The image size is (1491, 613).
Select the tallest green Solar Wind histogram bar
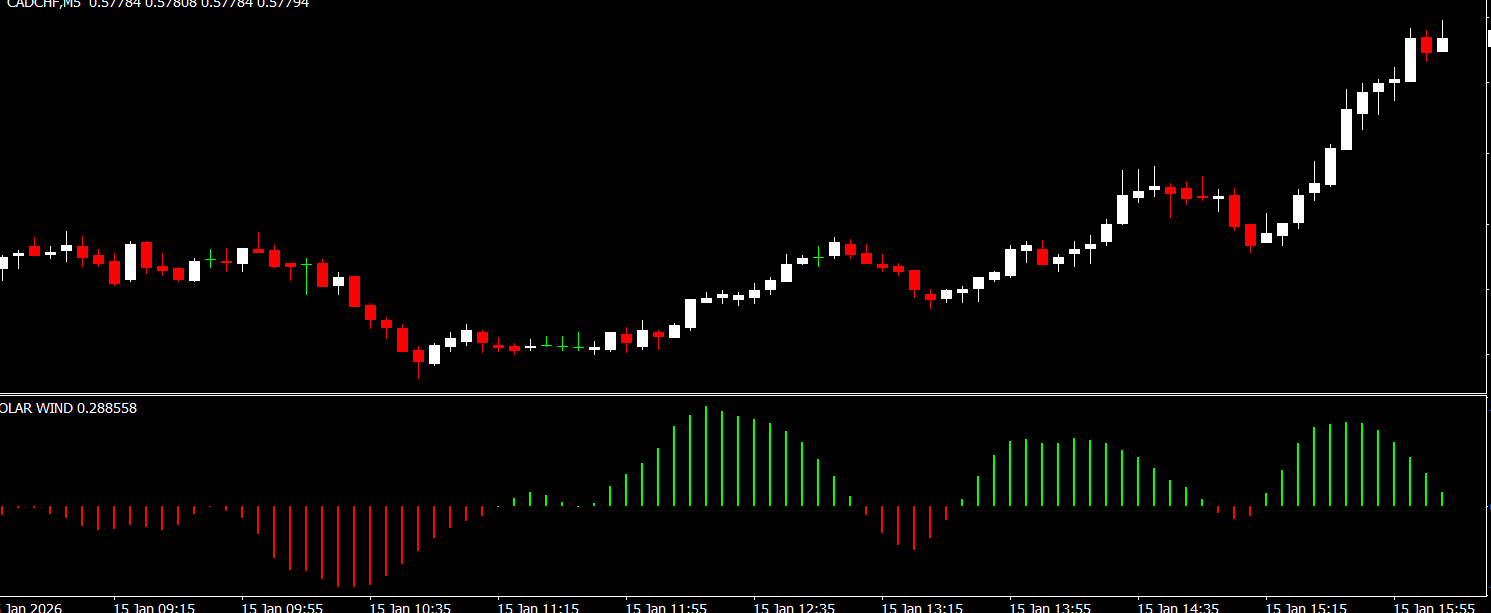[706, 455]
